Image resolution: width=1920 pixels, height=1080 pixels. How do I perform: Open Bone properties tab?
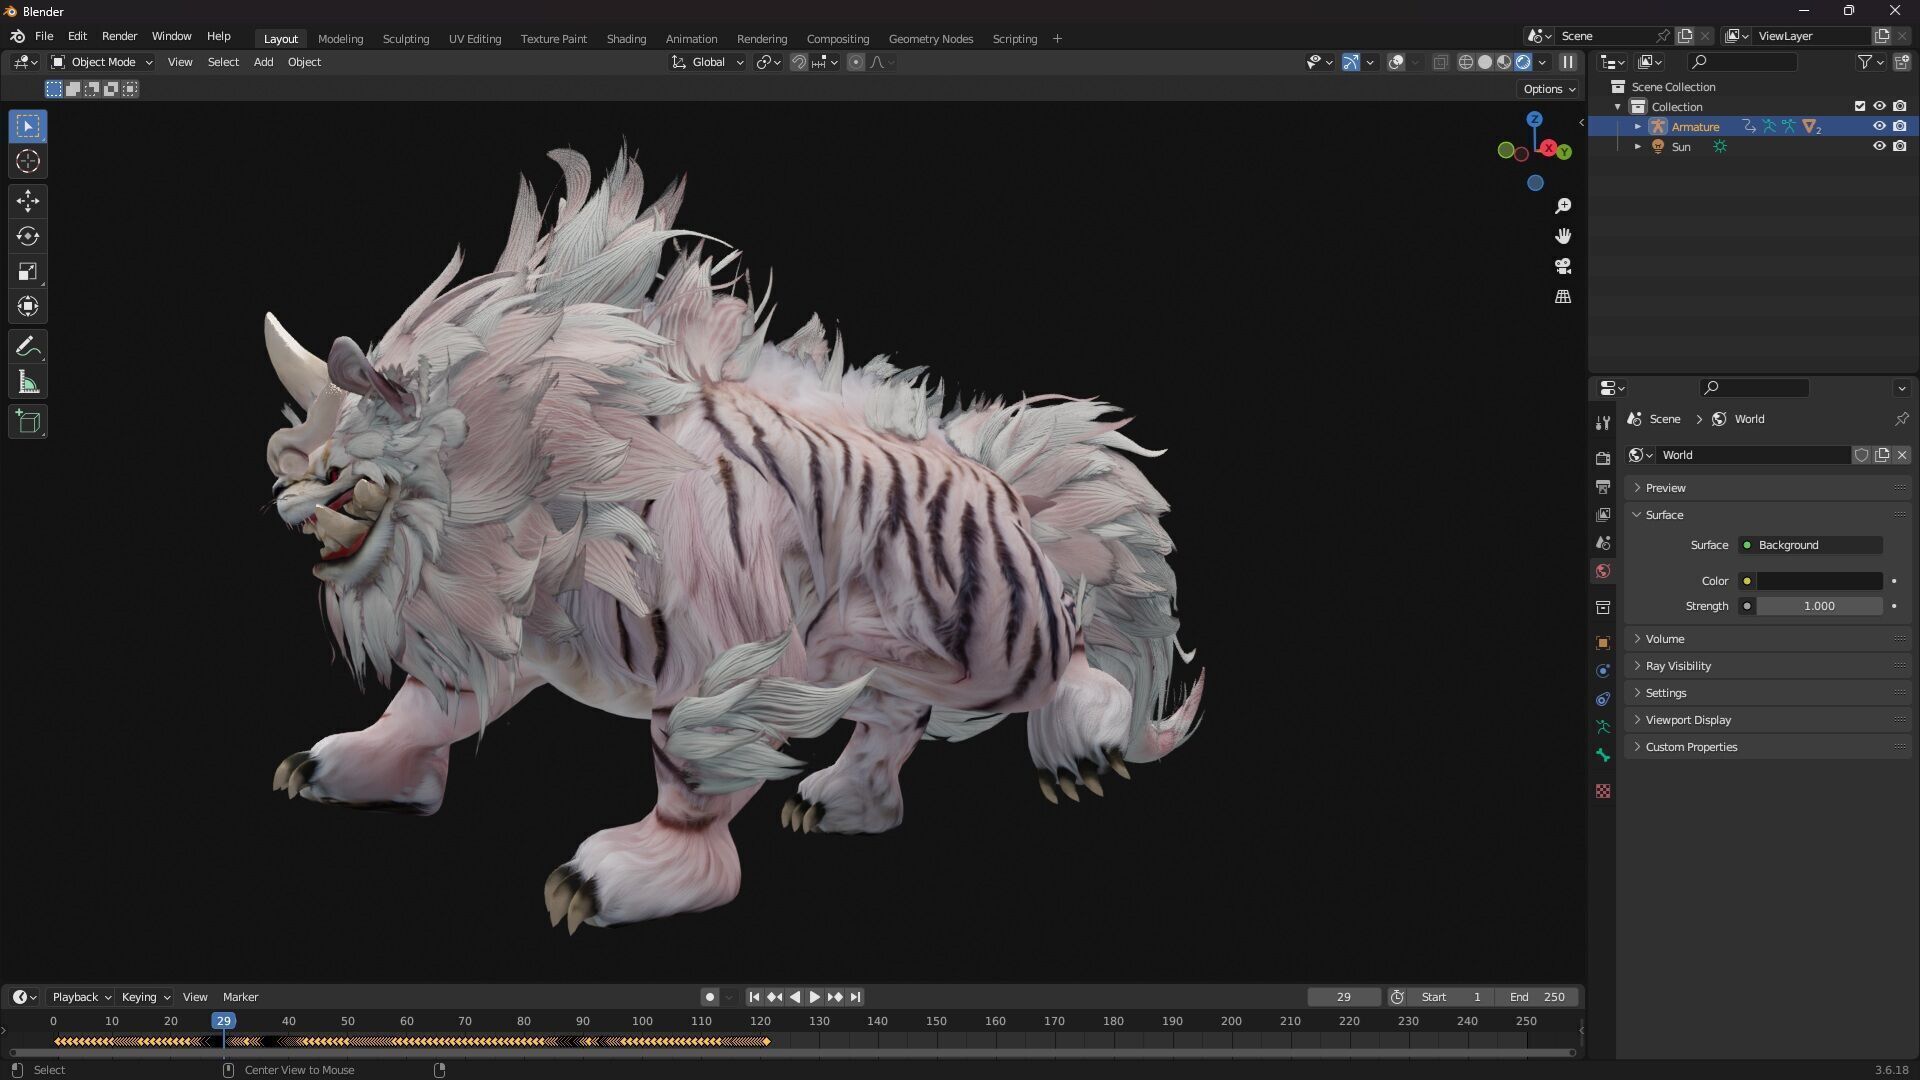click(1603, 755)
